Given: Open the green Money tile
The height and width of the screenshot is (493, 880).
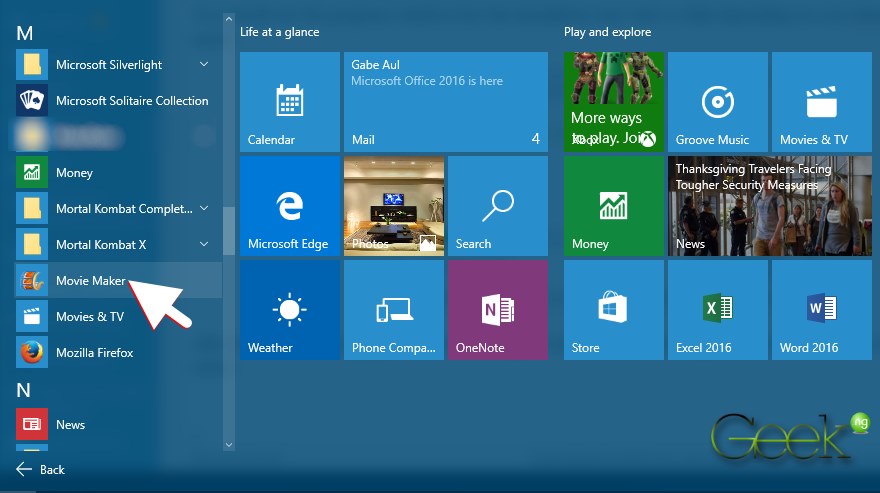Looking at the screenshot, I should (614, 206).
